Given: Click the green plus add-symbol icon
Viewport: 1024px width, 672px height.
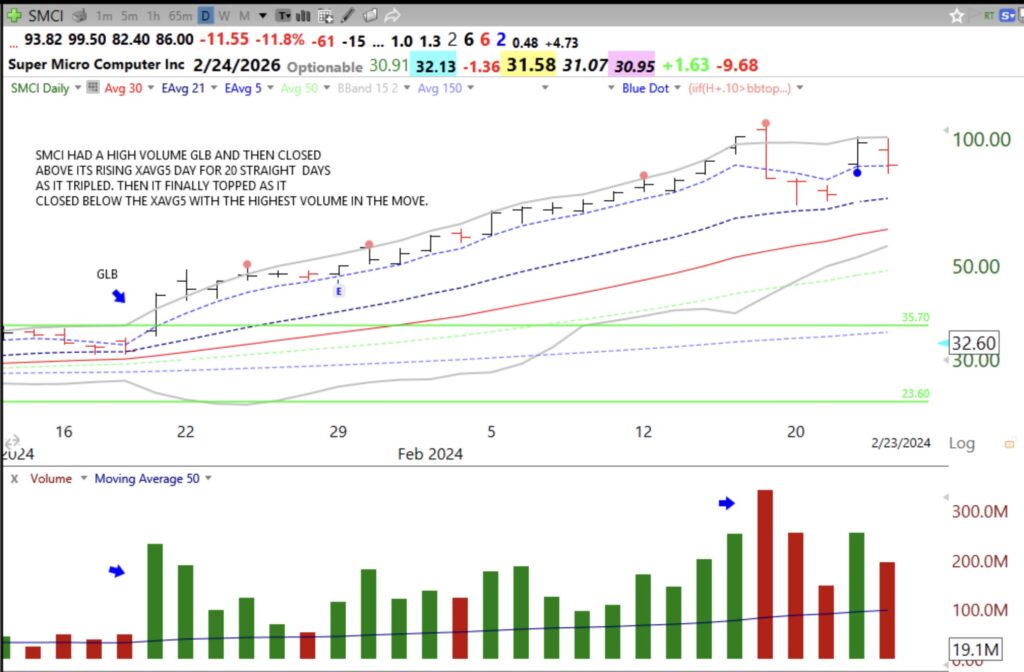Looking at the screenshot, I should (x=14, y=15).
